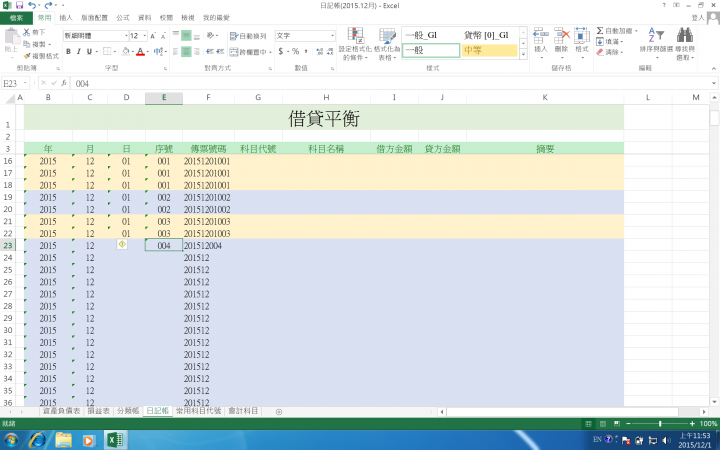Image resolution: width=720 pixels, height=450 pixels.
Task: Open the number format (文字) dropdown
Action: tap(332, 36)
